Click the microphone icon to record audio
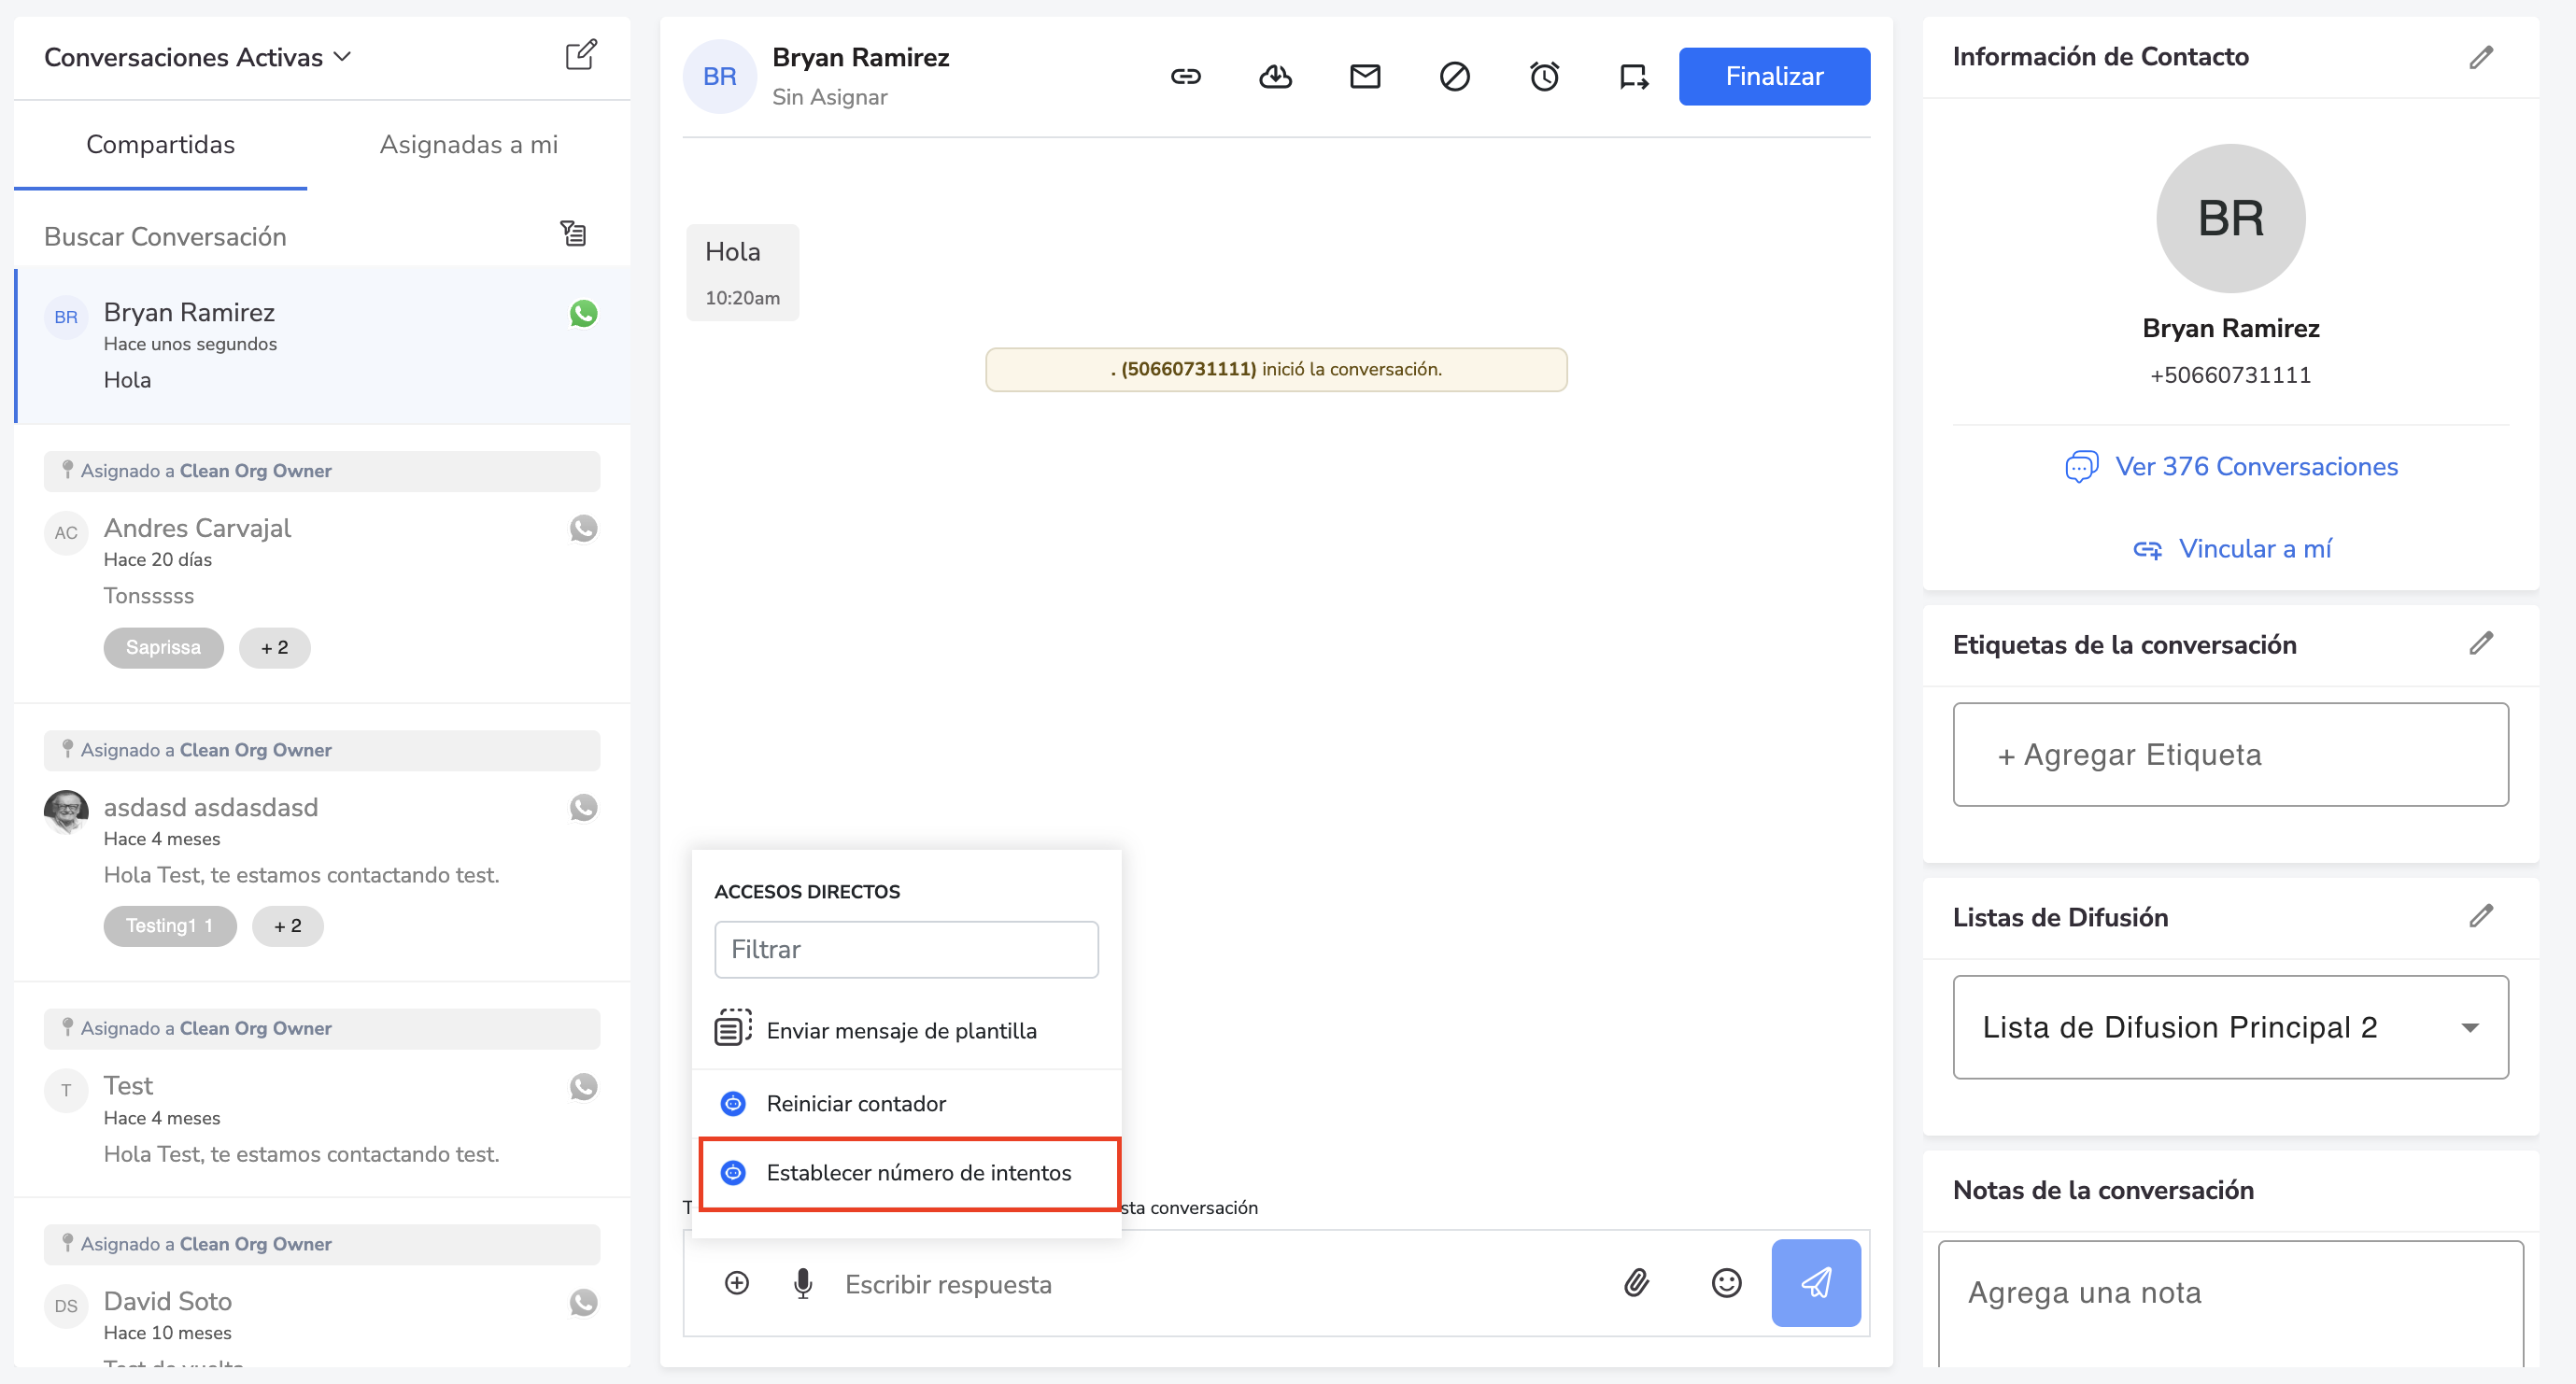The image size is (2576, 1384). [802, 1283]
